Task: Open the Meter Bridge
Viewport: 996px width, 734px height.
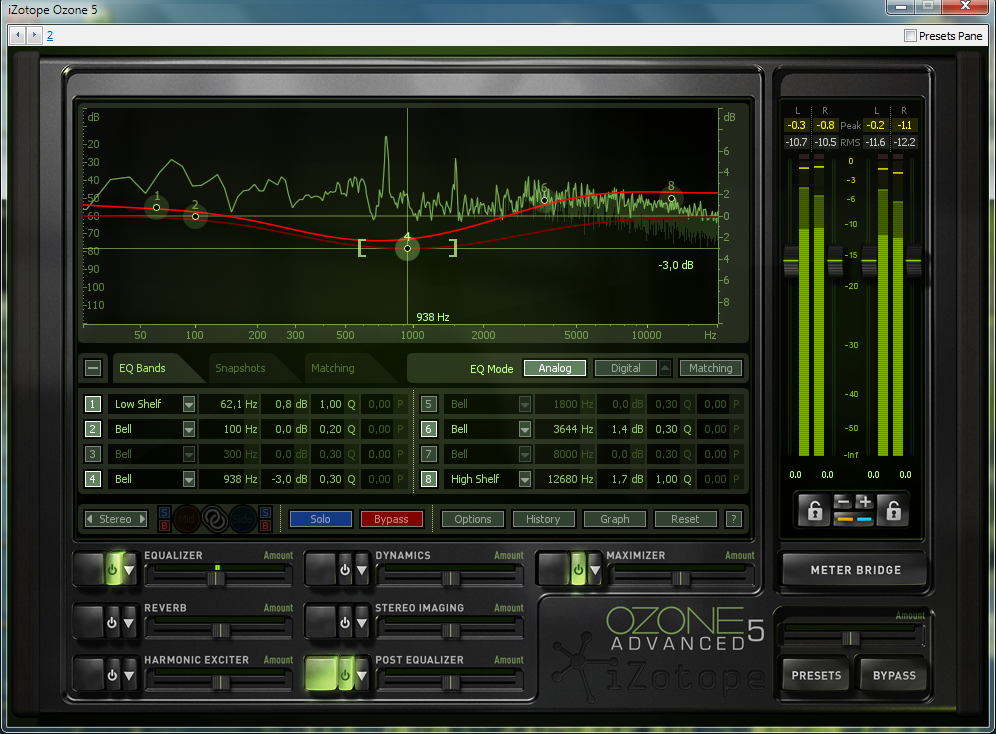Action: pos(856,570)
